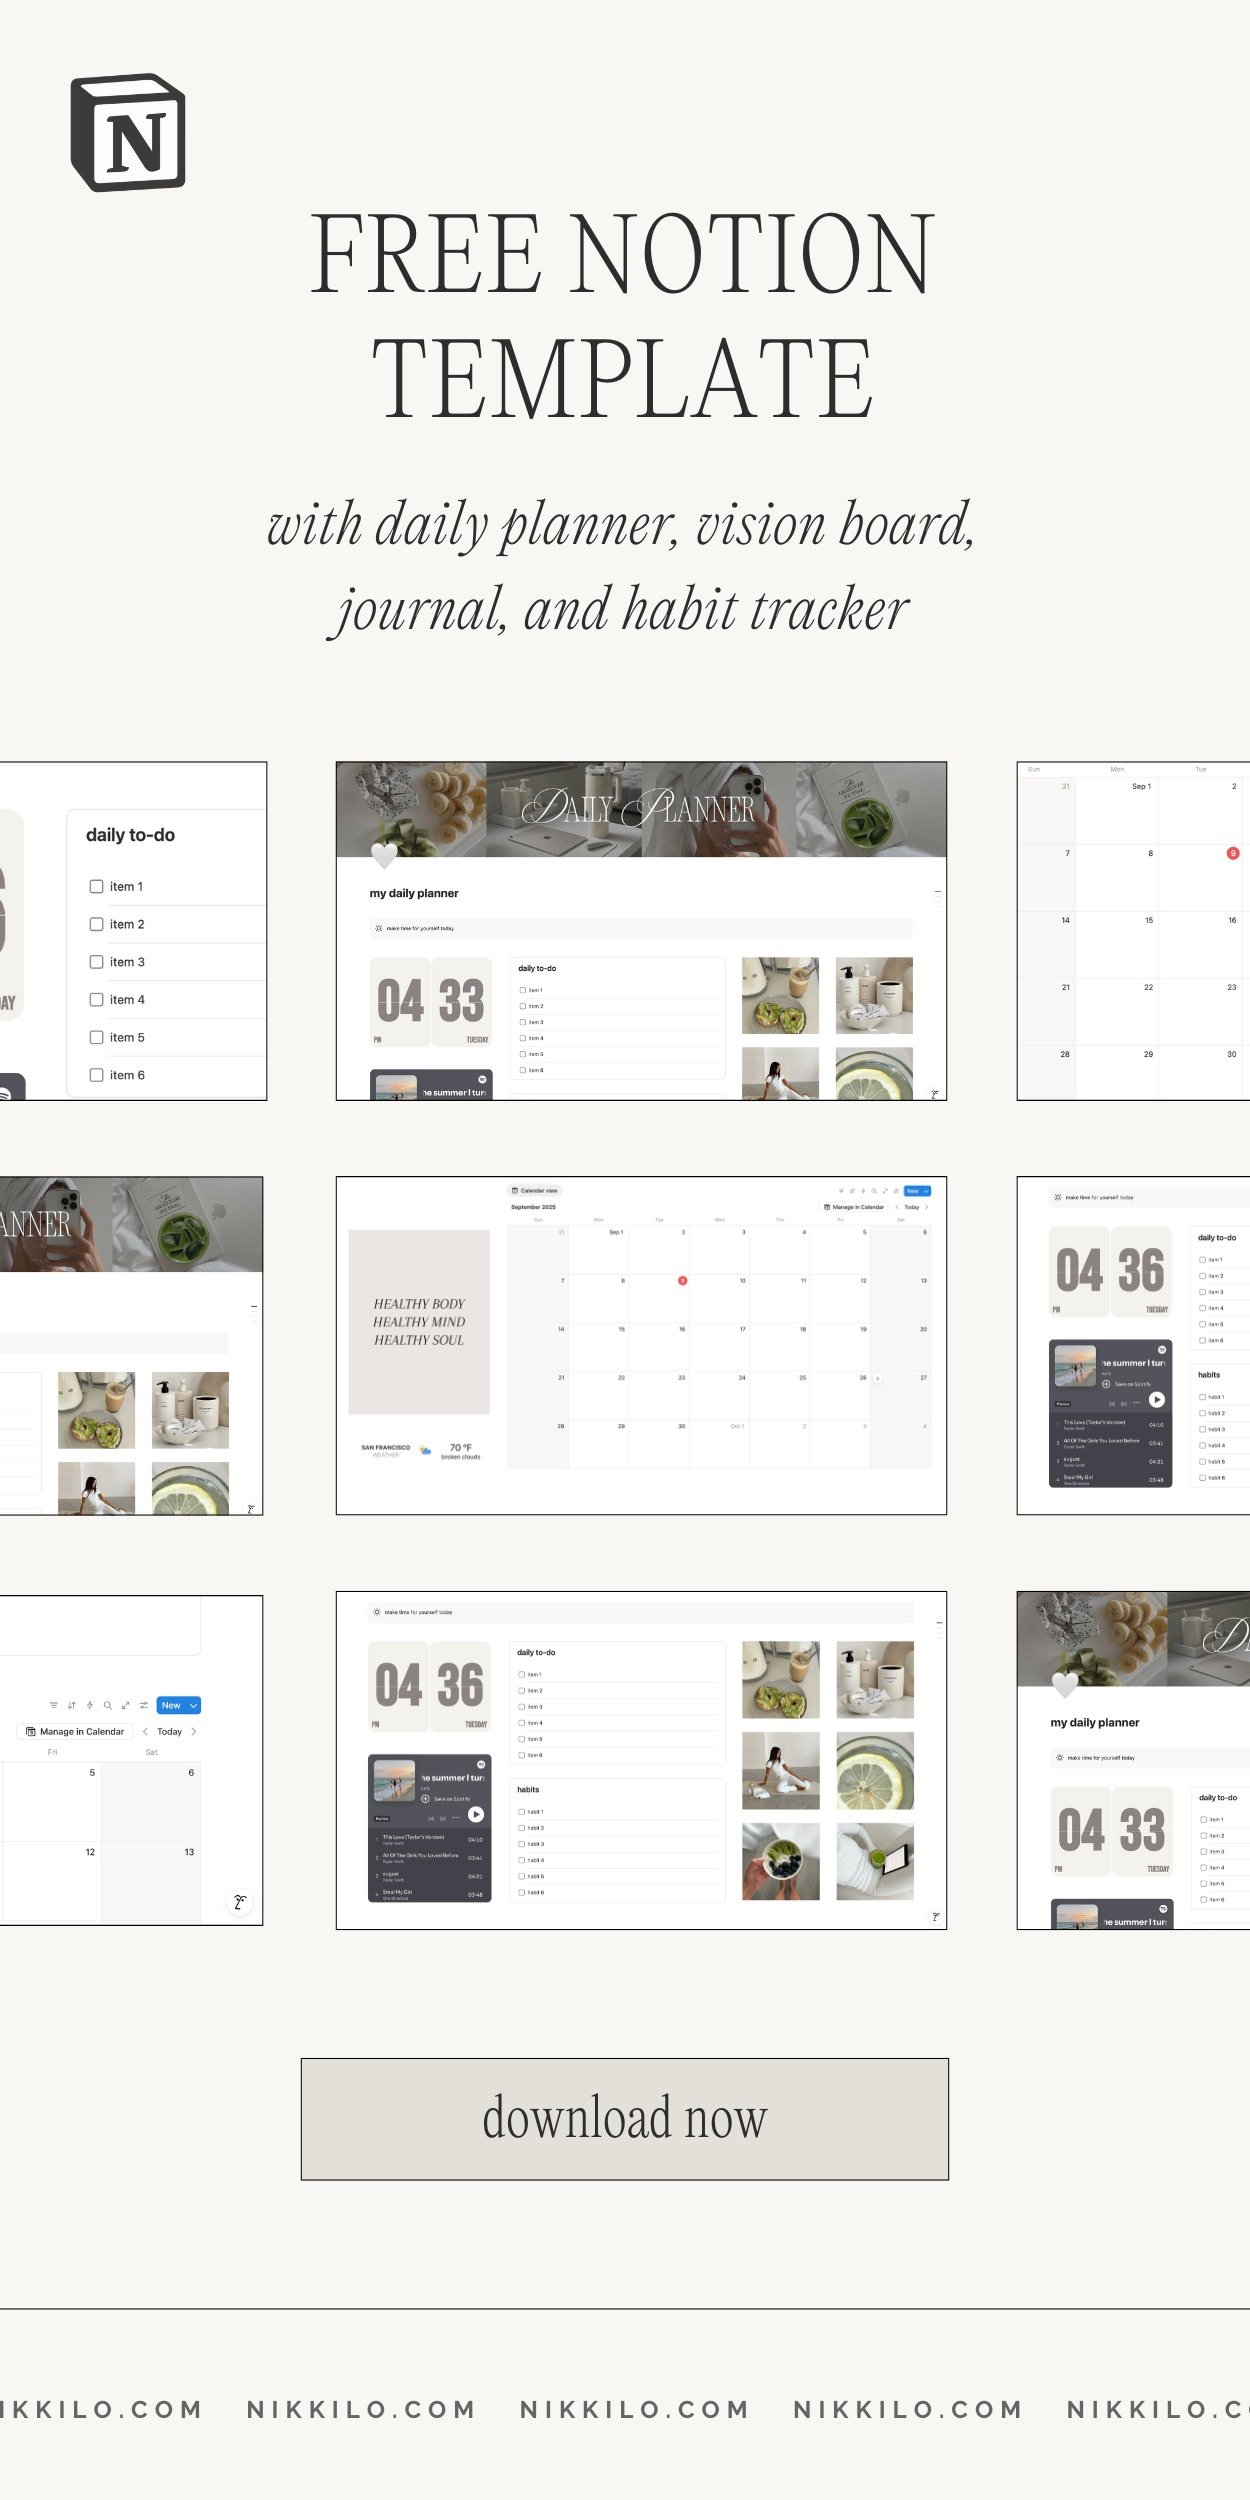Image resolution: width=1250 pixels, height=2500 pixels.
Task: Click the enlarged Today button
Action: coord(170,1731)
